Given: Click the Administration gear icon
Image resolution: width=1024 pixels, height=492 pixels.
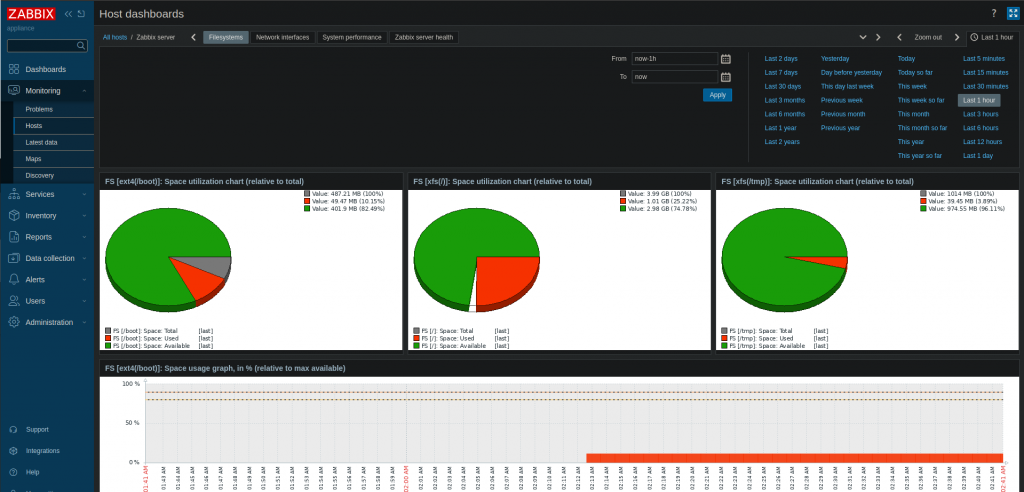Looking at the screenshot, I should (14, 322).
